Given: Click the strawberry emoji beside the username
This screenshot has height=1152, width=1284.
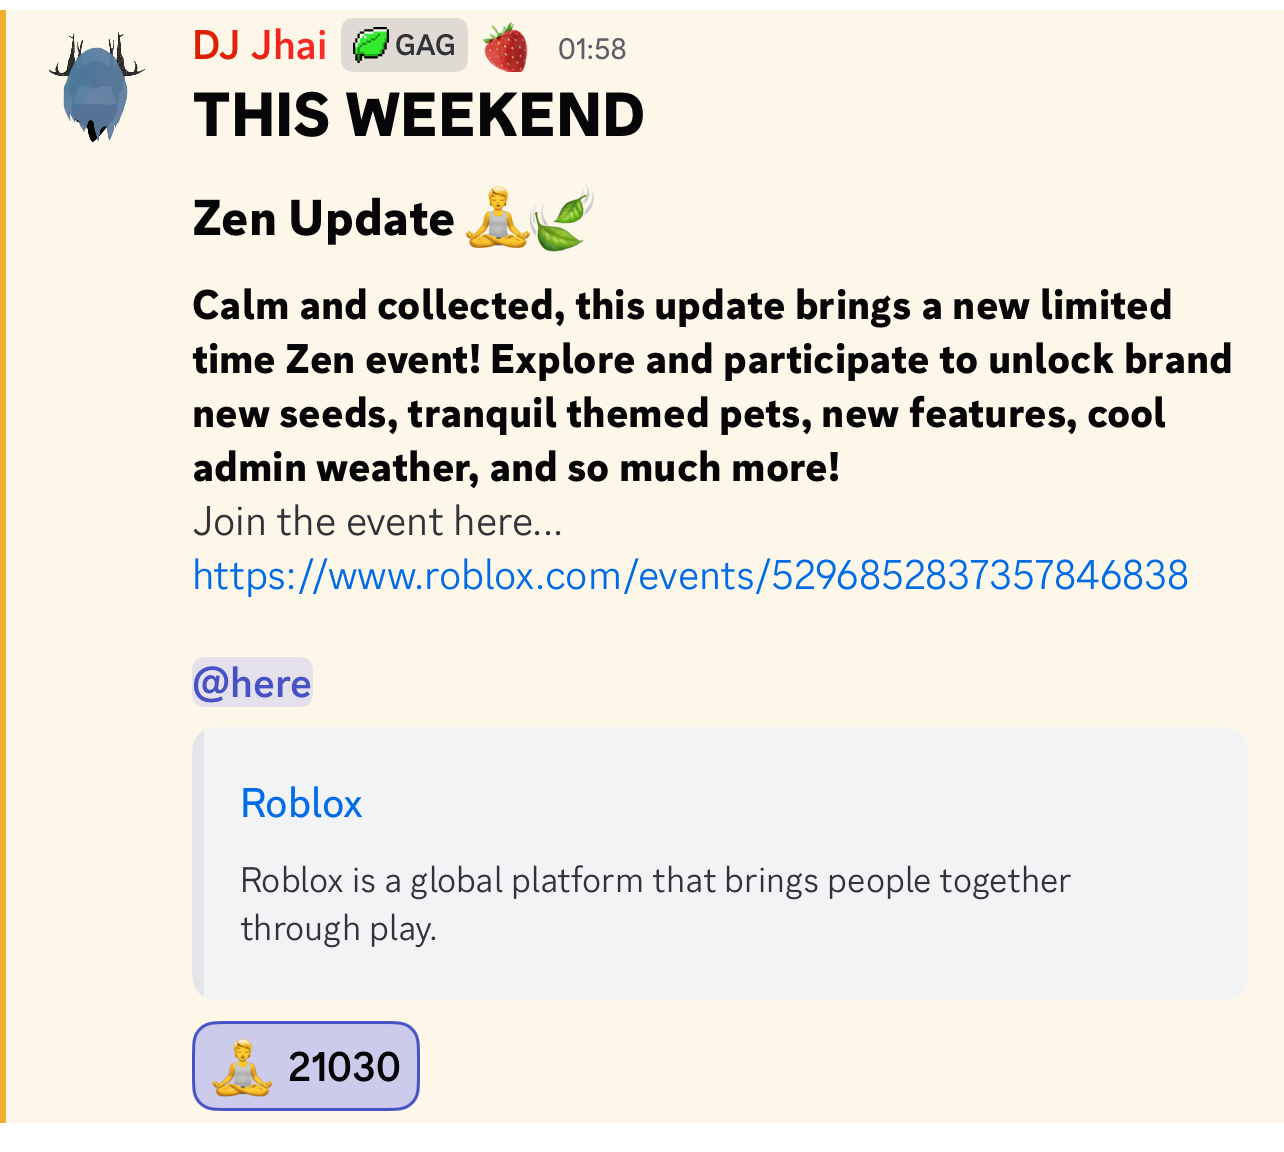Looking at the screenshot, I should tap(505, 46).
